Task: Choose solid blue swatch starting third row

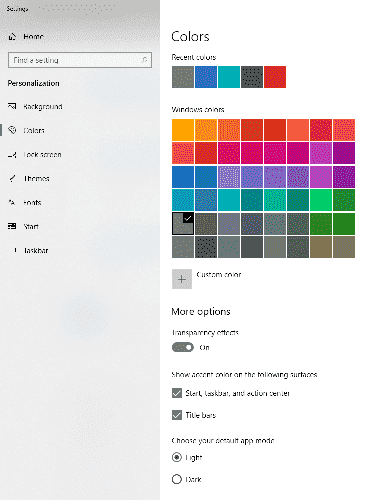Action: (x=183, y=177)
